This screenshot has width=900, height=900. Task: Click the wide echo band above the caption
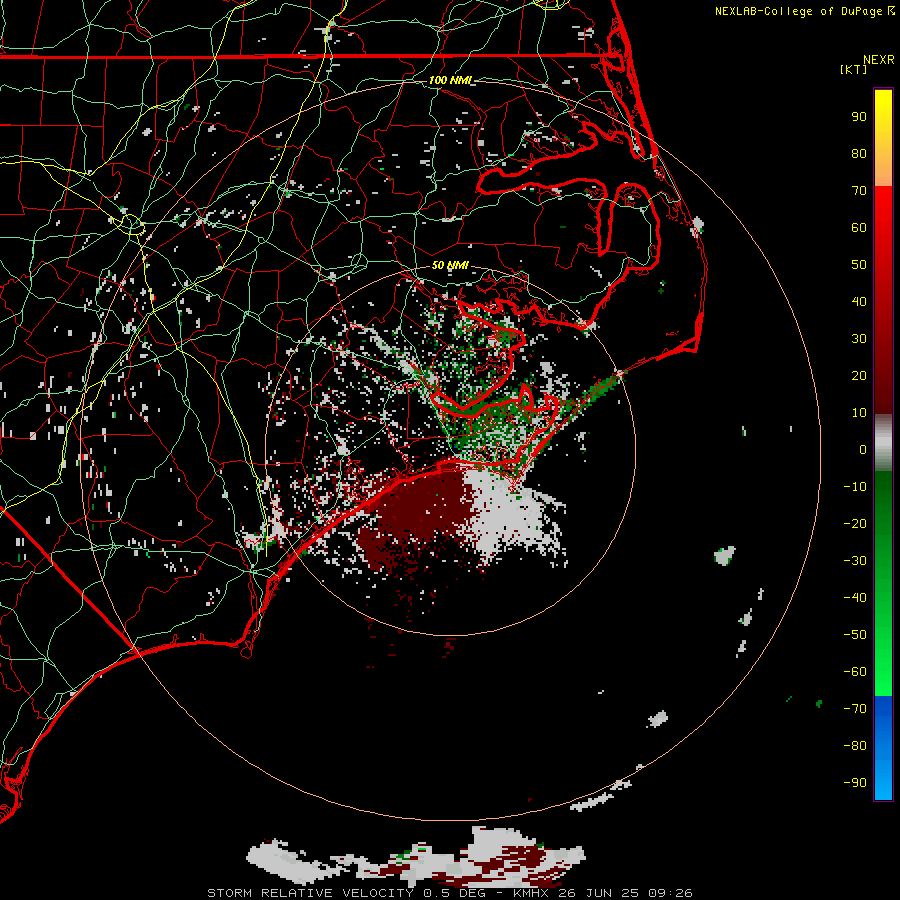coord(416,858)
